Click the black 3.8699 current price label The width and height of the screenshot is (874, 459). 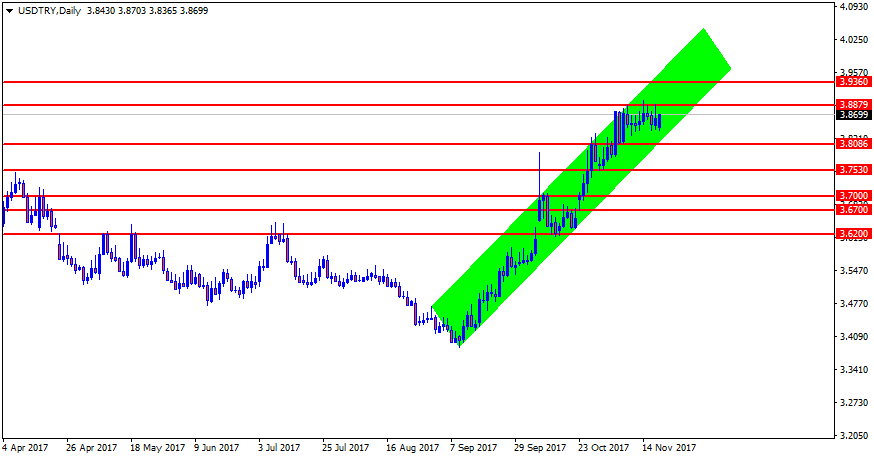point(853,115)
